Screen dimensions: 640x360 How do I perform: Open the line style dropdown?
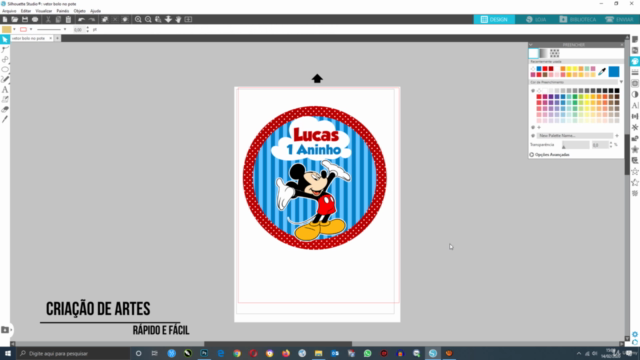[65, 29]
